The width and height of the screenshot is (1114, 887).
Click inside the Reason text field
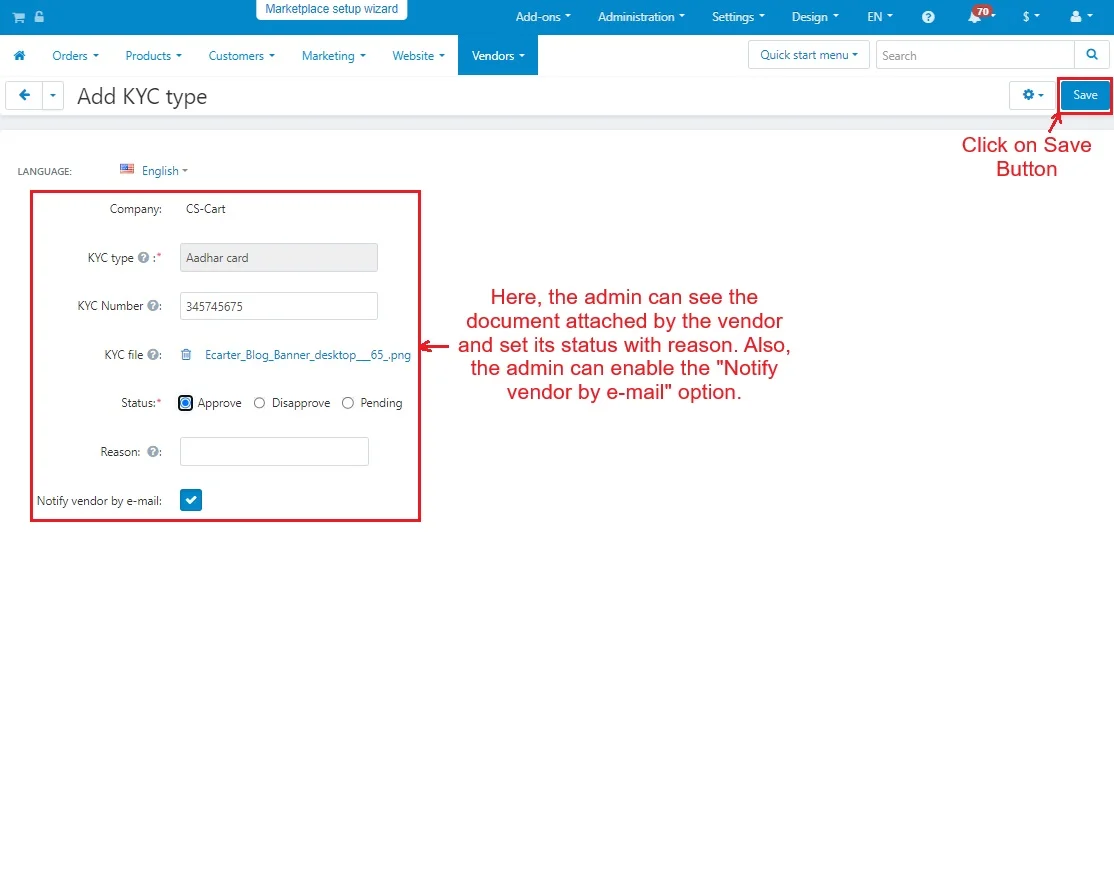point(274,452)
